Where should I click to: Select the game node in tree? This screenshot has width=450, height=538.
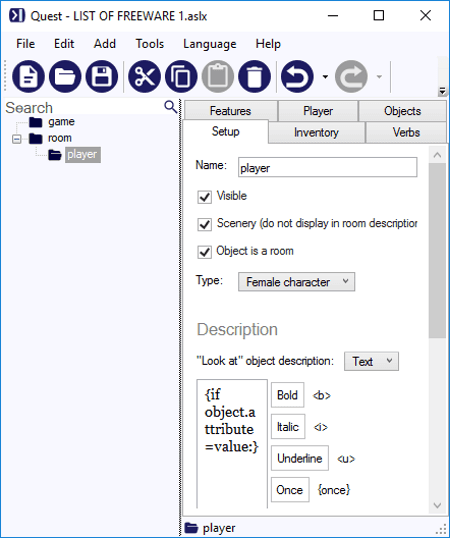[61, 121]
